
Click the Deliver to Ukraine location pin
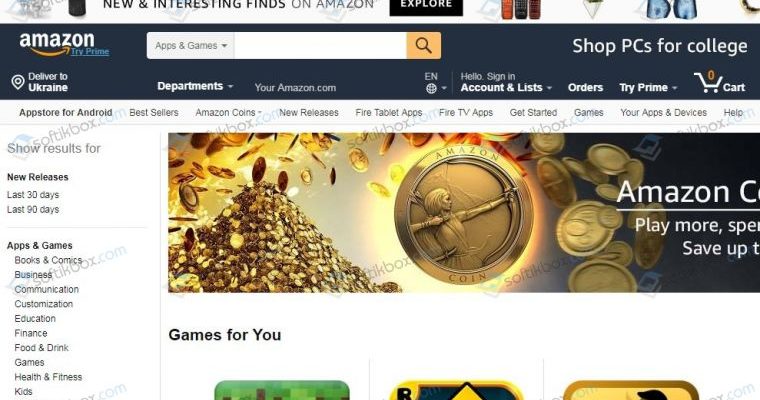coord(18,82)
